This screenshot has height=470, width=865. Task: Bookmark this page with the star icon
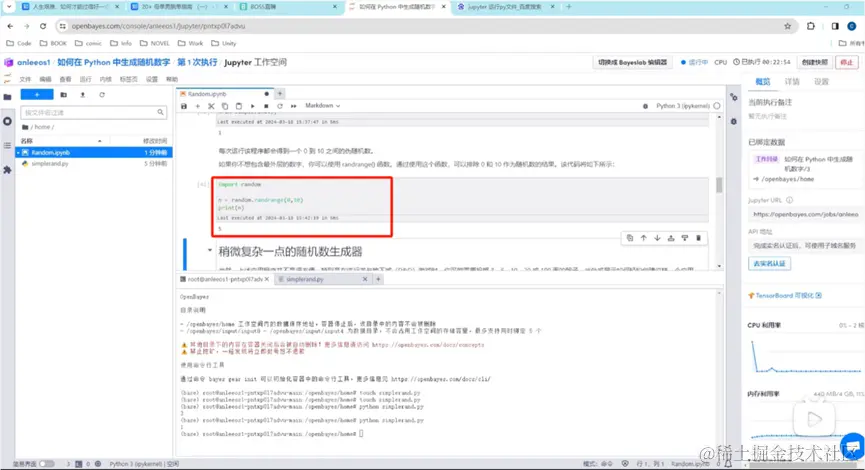[787, 26]
